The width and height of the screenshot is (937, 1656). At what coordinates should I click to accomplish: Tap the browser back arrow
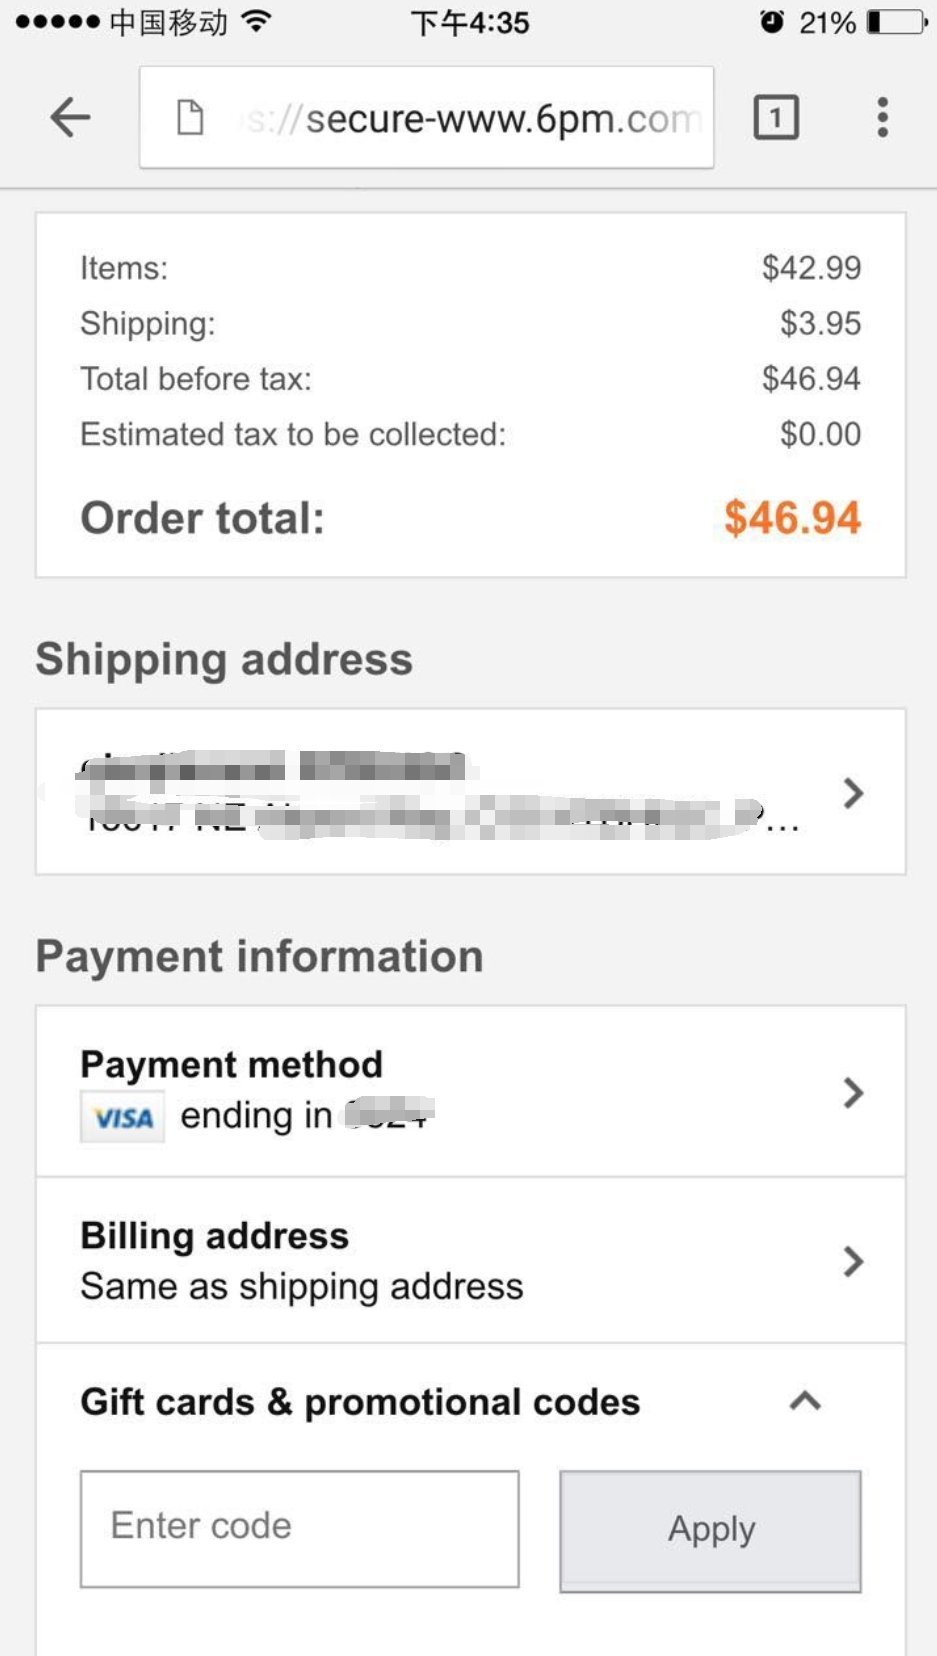point(70,118)
